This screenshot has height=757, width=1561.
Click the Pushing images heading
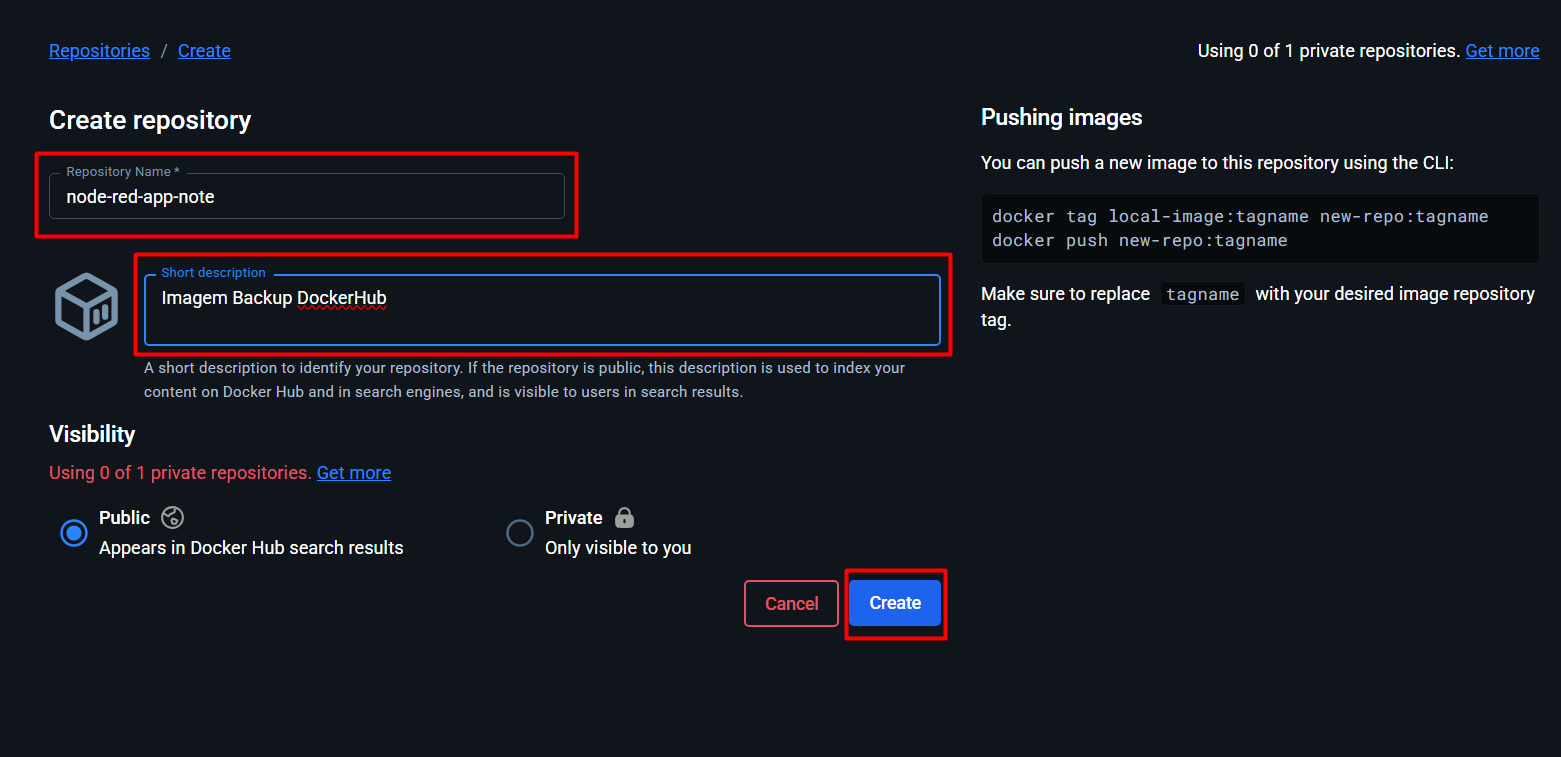(x=1061, y=118)
